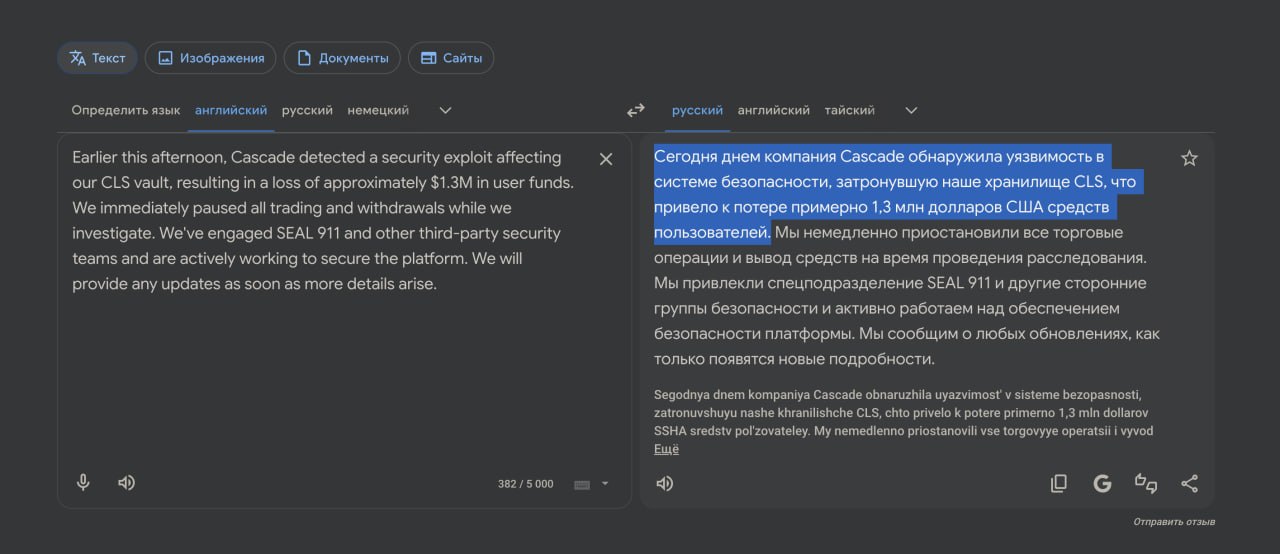Select русский as source language
This screenshot has height=554, width=1280.
coord(307,110)
